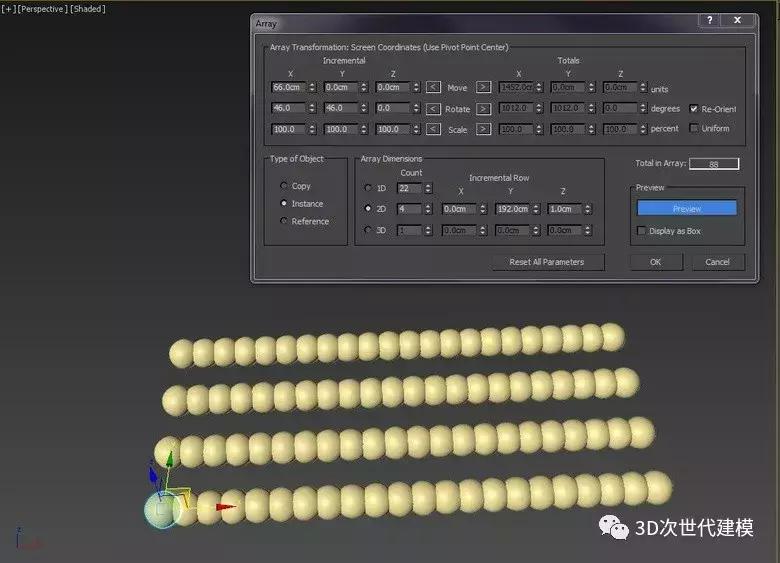Select the 3D array dimension

coord(368,230)
